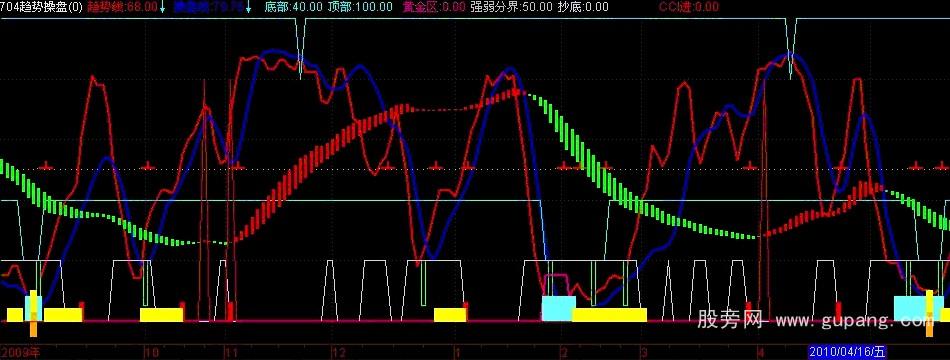Click the 黄金区:0.00 label
The width and height of the screenshot is (950, 360).
click(x=434, y=7)
